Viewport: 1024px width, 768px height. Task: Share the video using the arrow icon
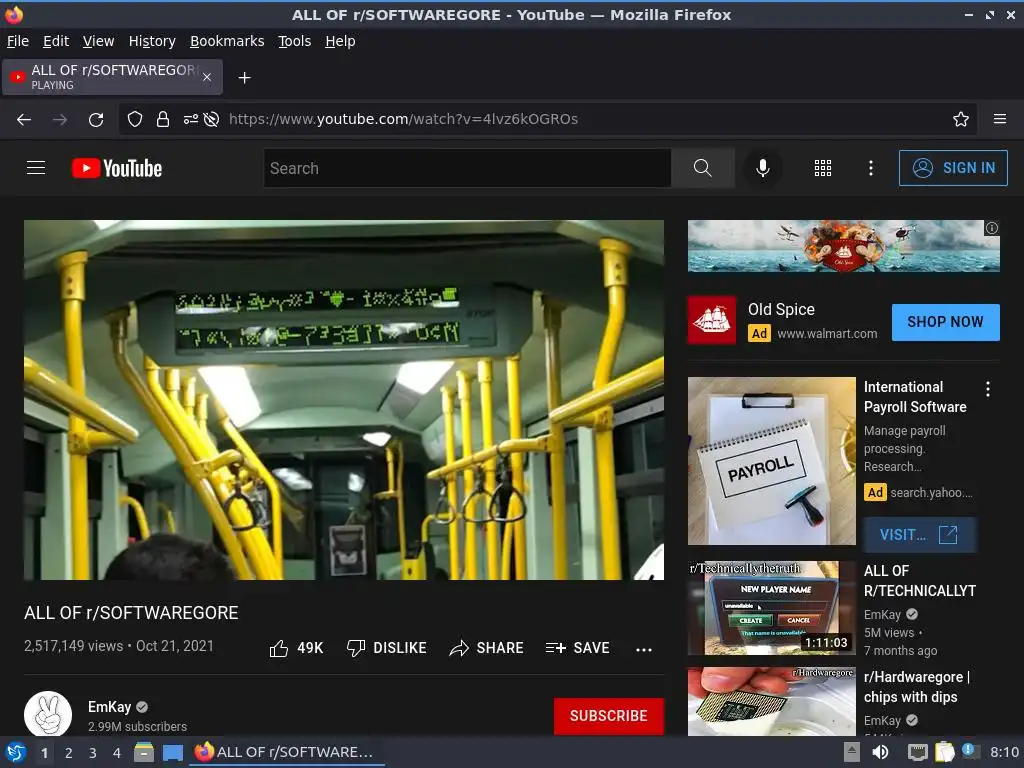pos(459,648)
